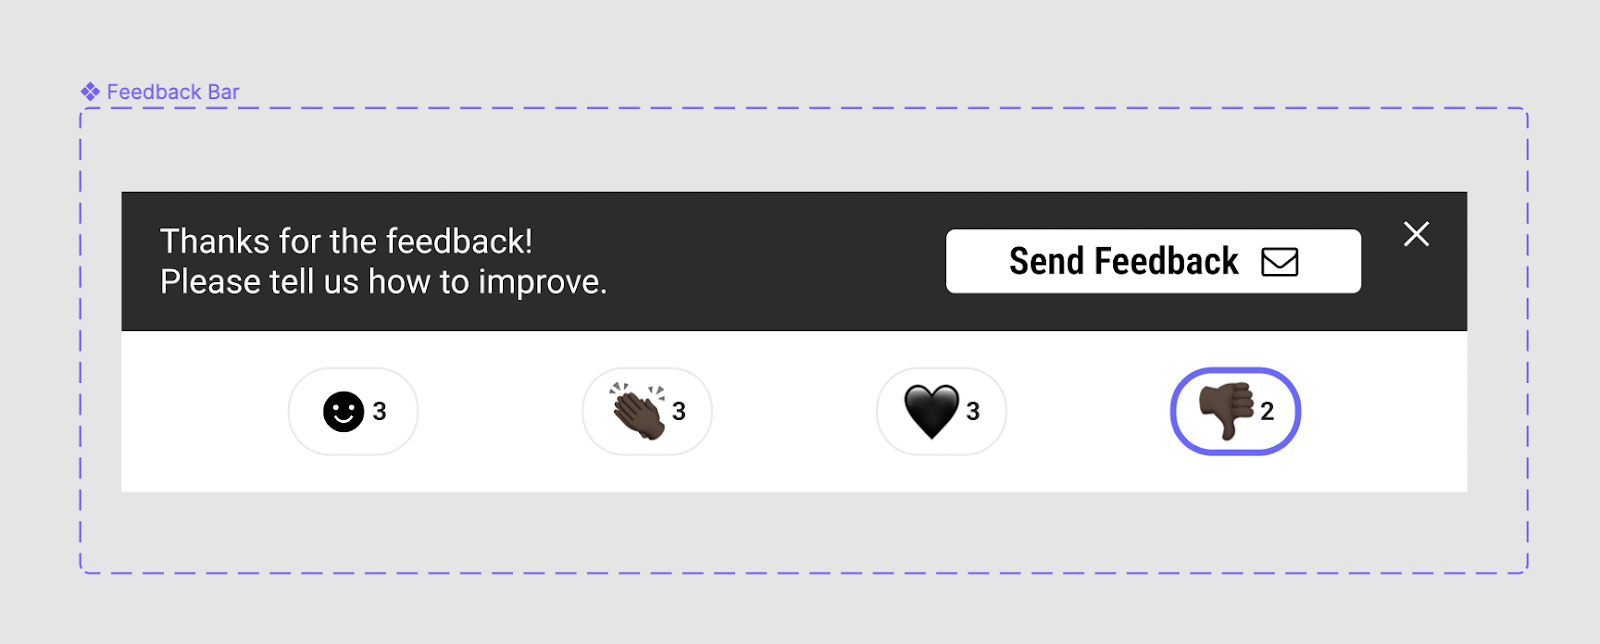Toggle the heart reaction pill
The height and width of the screenshot is (644, 1600).
coord(941,411)
